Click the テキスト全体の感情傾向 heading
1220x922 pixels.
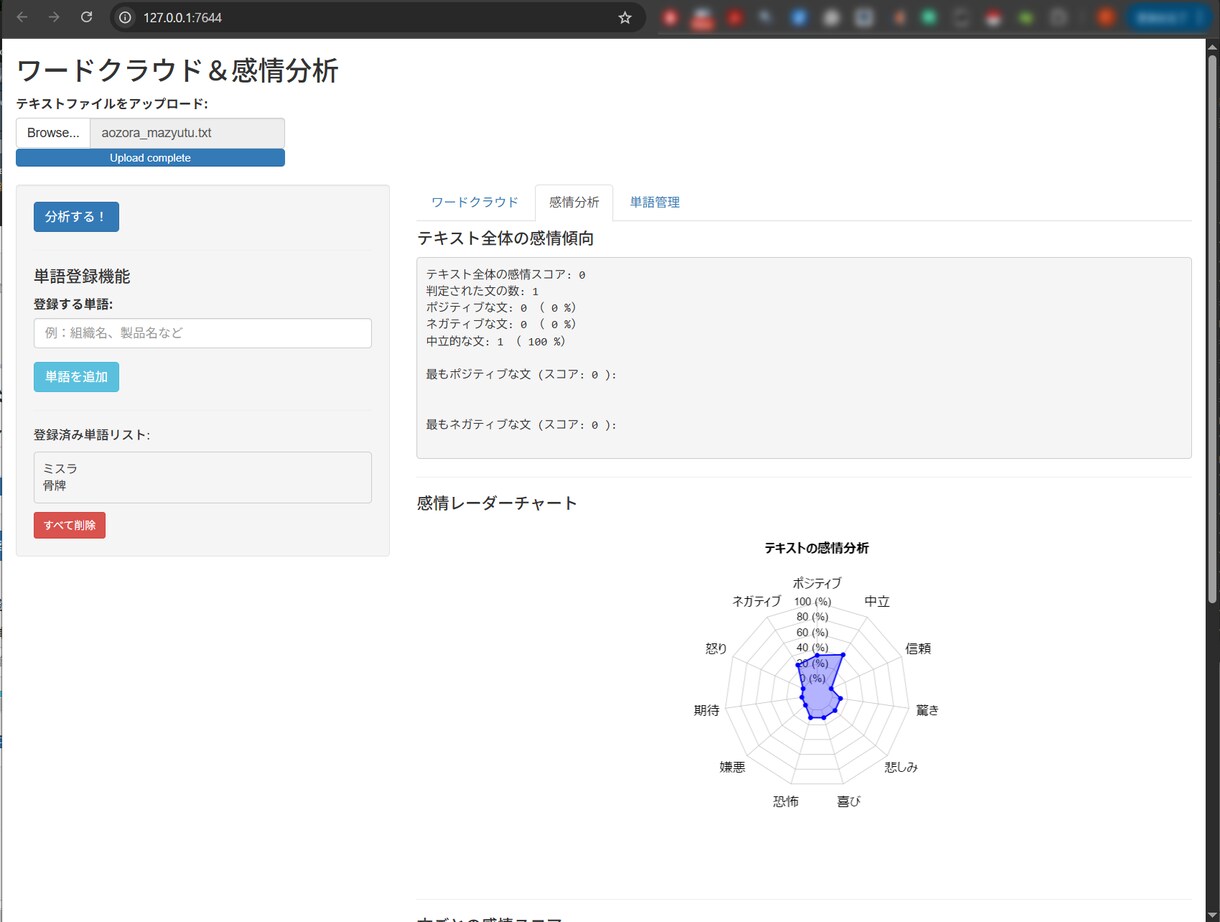[505, 238]
